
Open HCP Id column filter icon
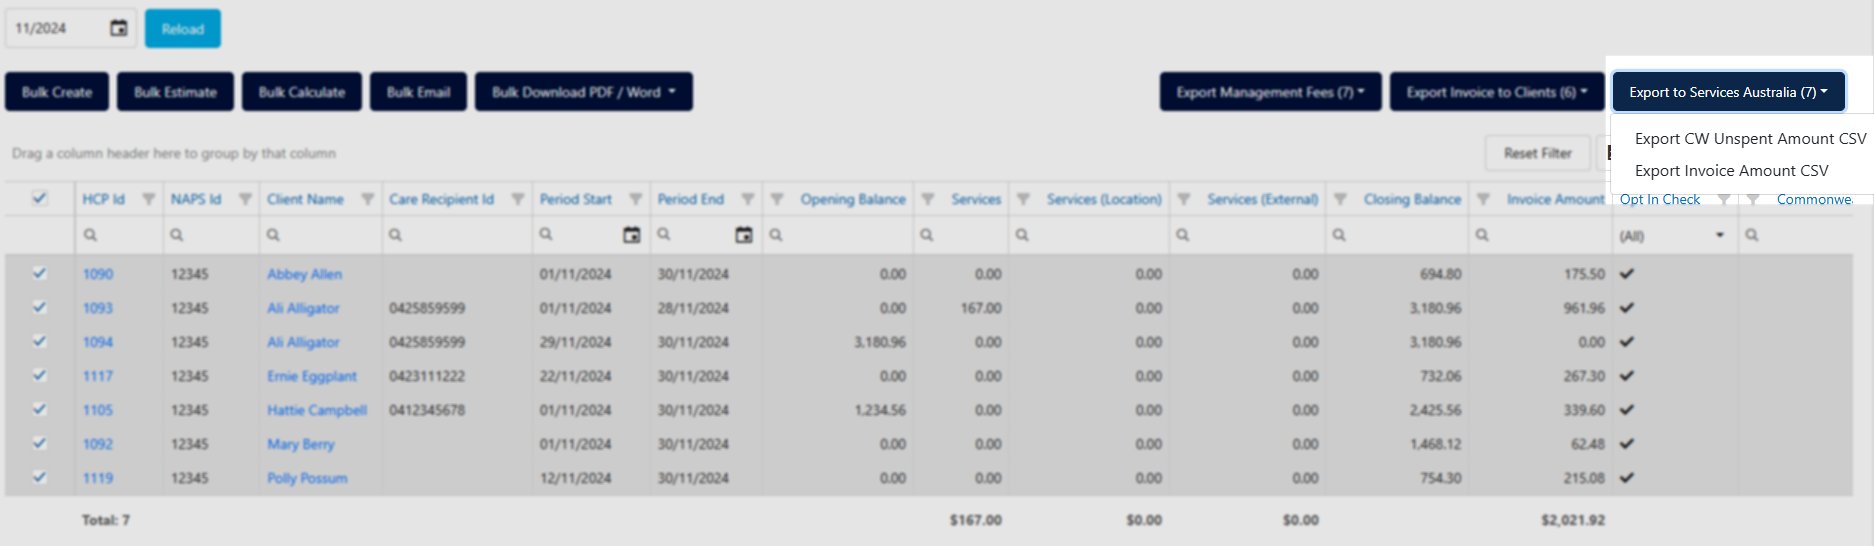[149, 199]
